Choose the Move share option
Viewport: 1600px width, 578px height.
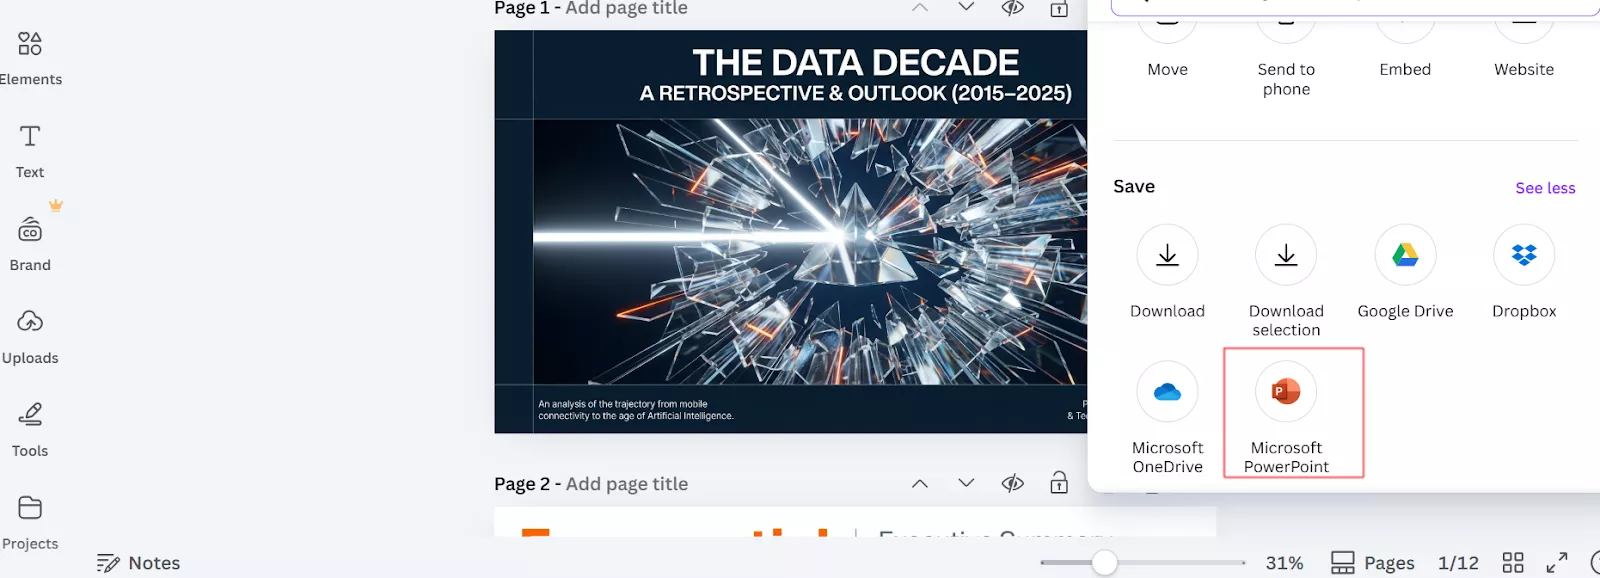(x=1167, y=46)
